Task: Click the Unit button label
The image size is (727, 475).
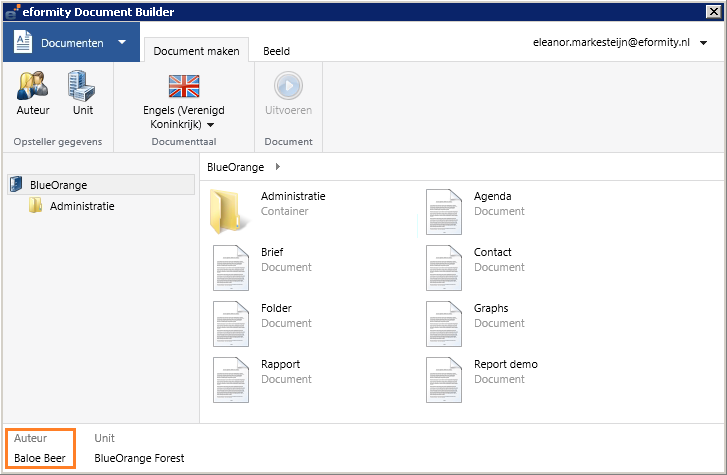Action: click(83, 110)
